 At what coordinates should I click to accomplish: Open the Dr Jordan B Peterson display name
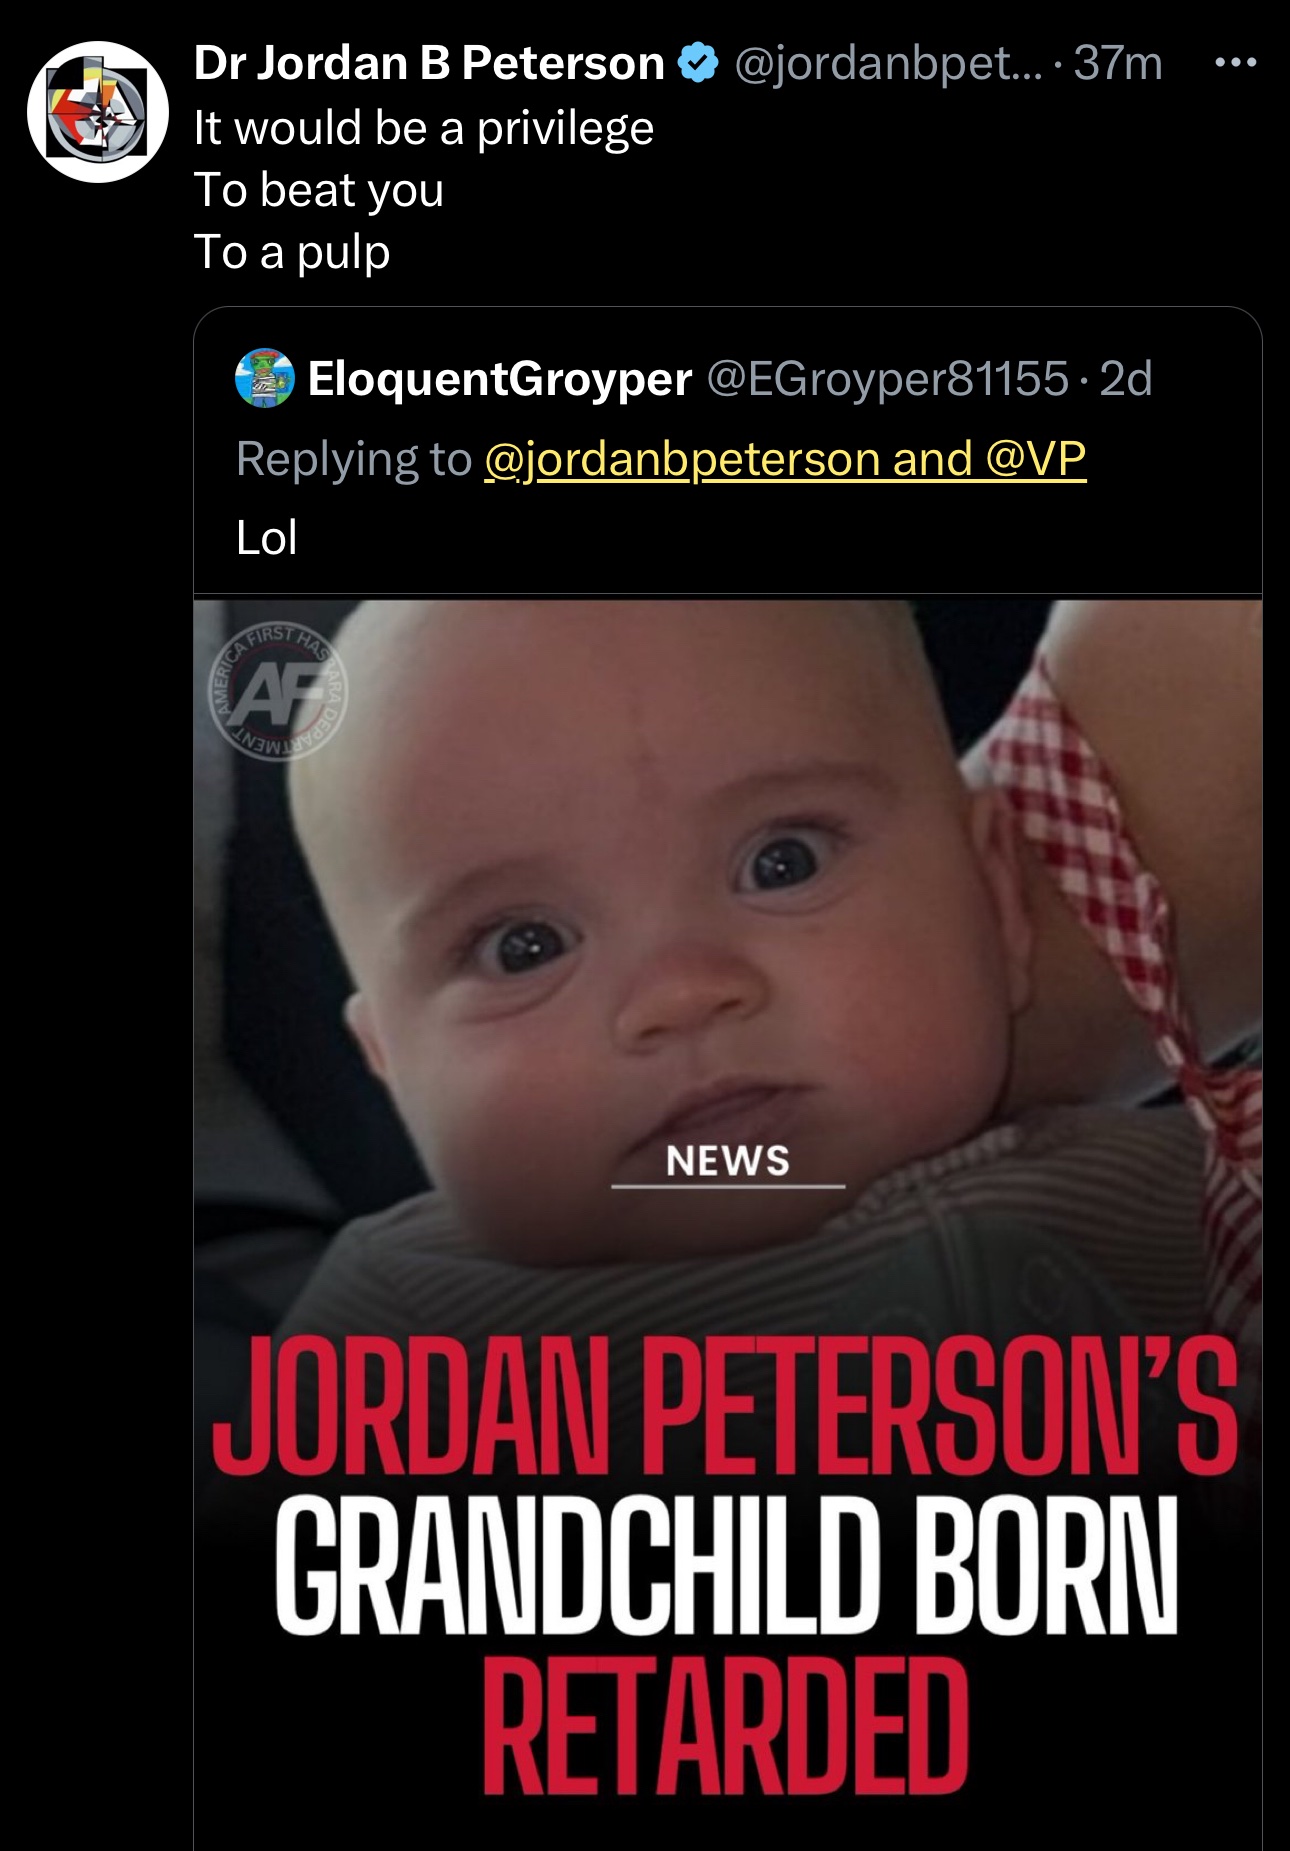click(x=429, y=63)
